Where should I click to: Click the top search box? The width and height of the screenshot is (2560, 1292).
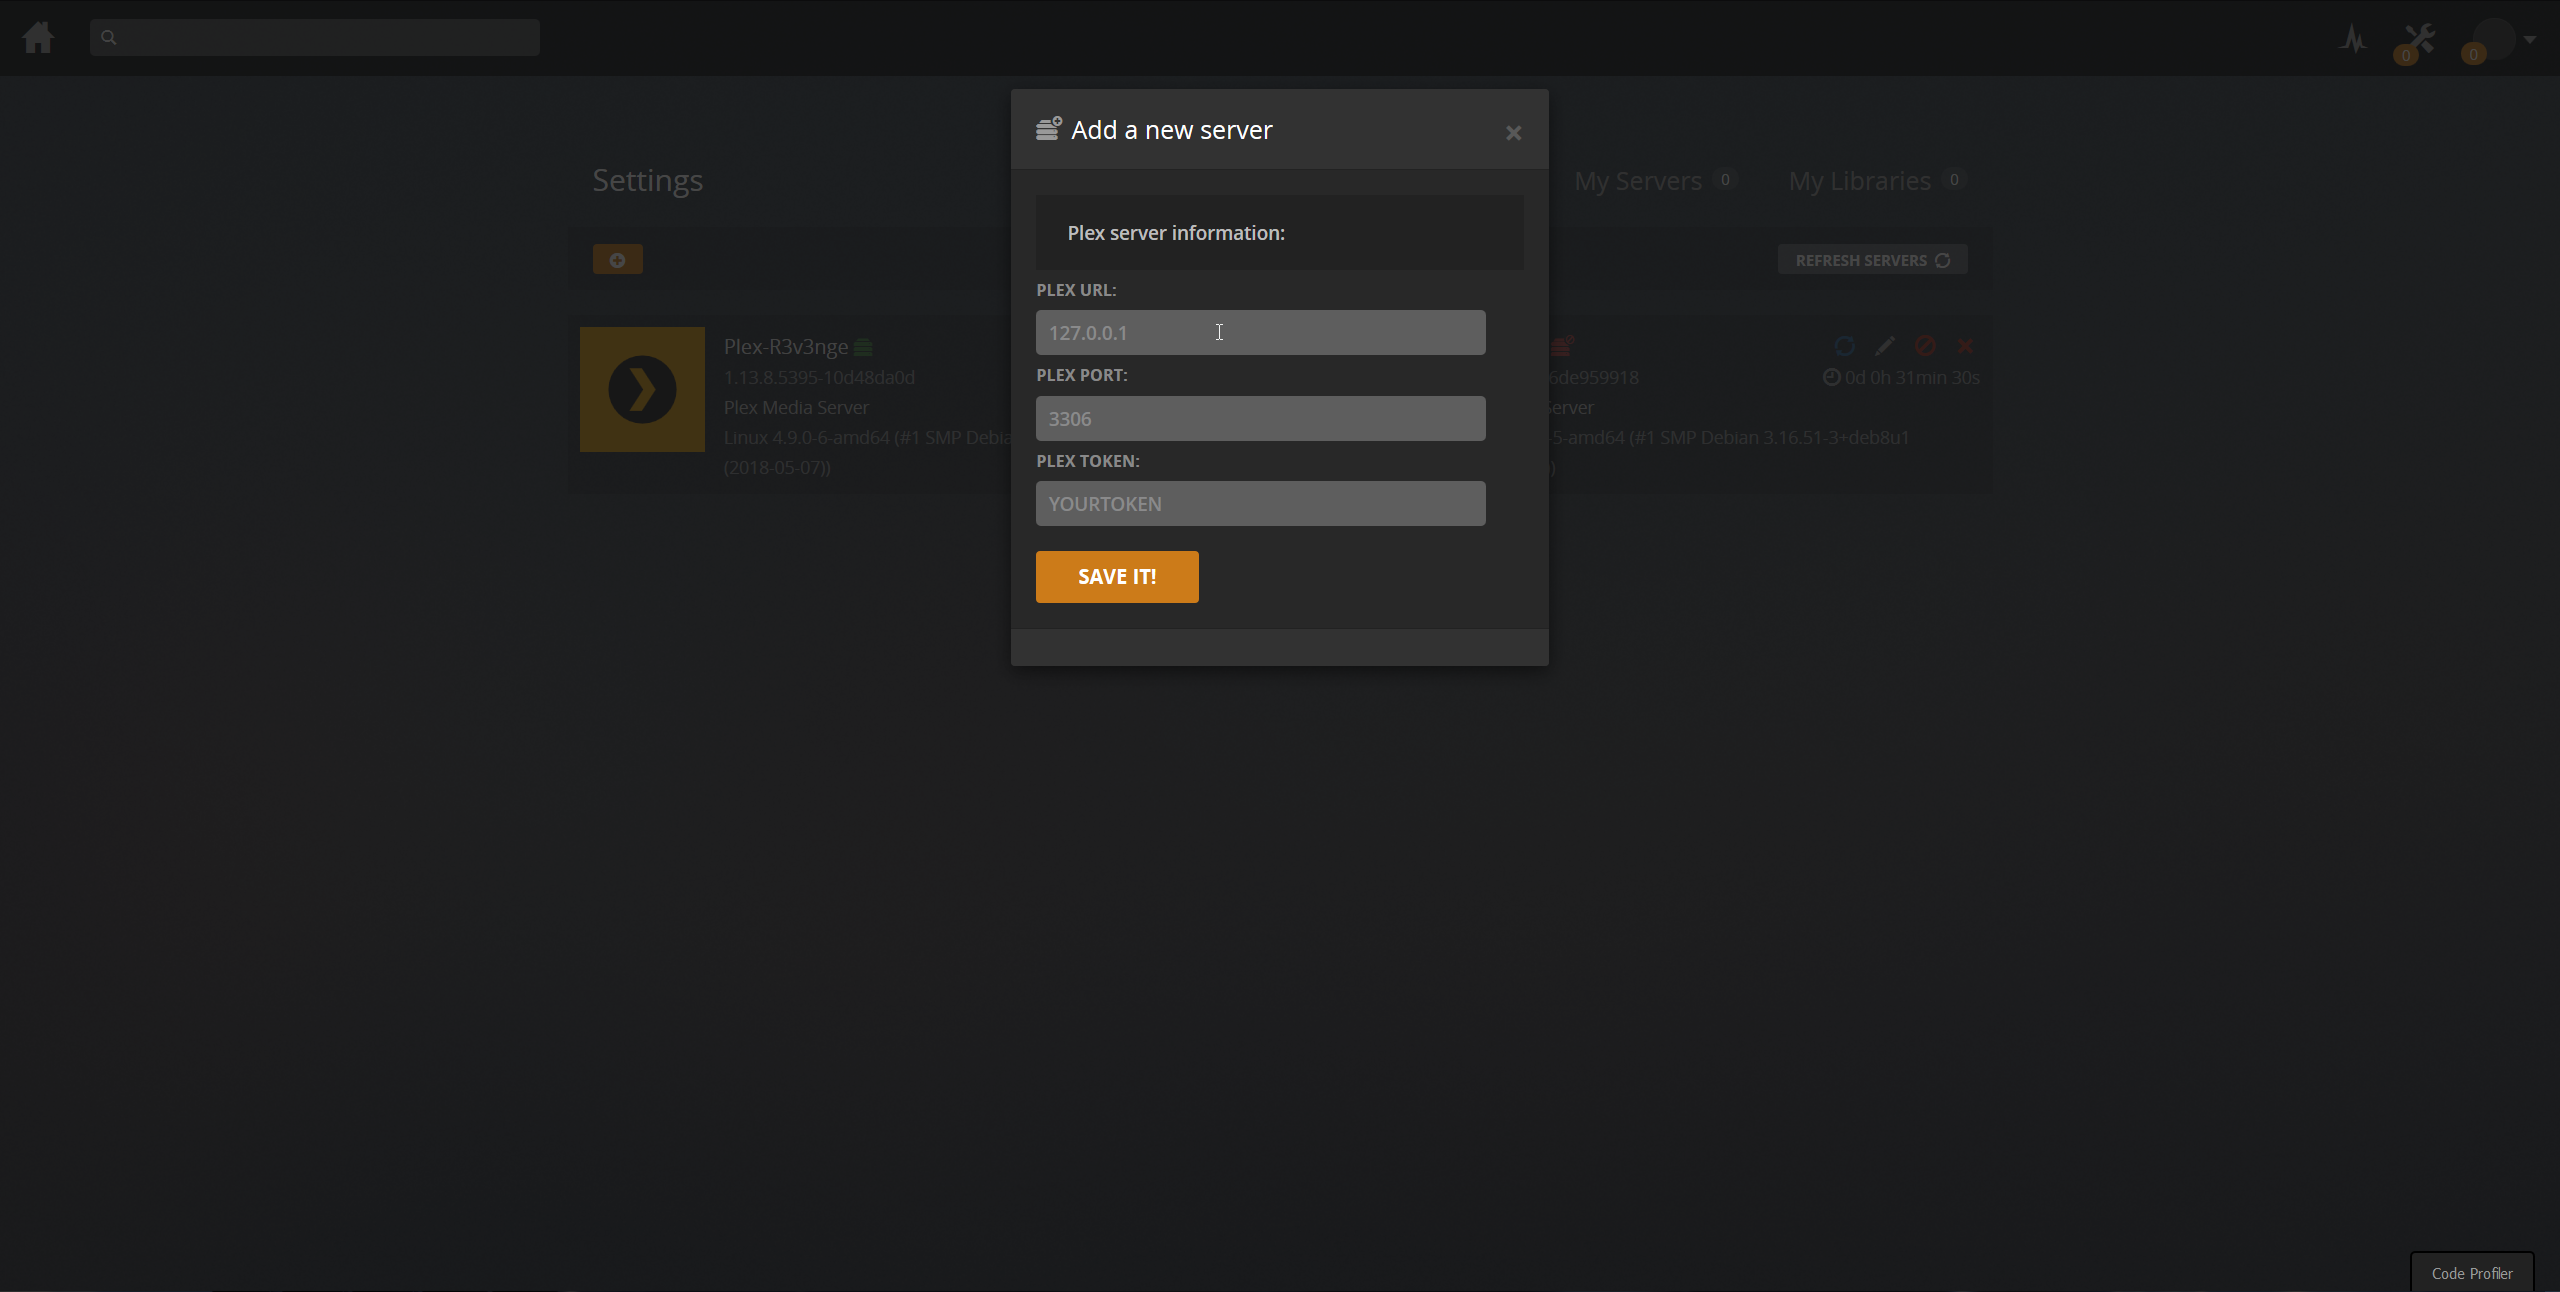(x=315, y=38)
